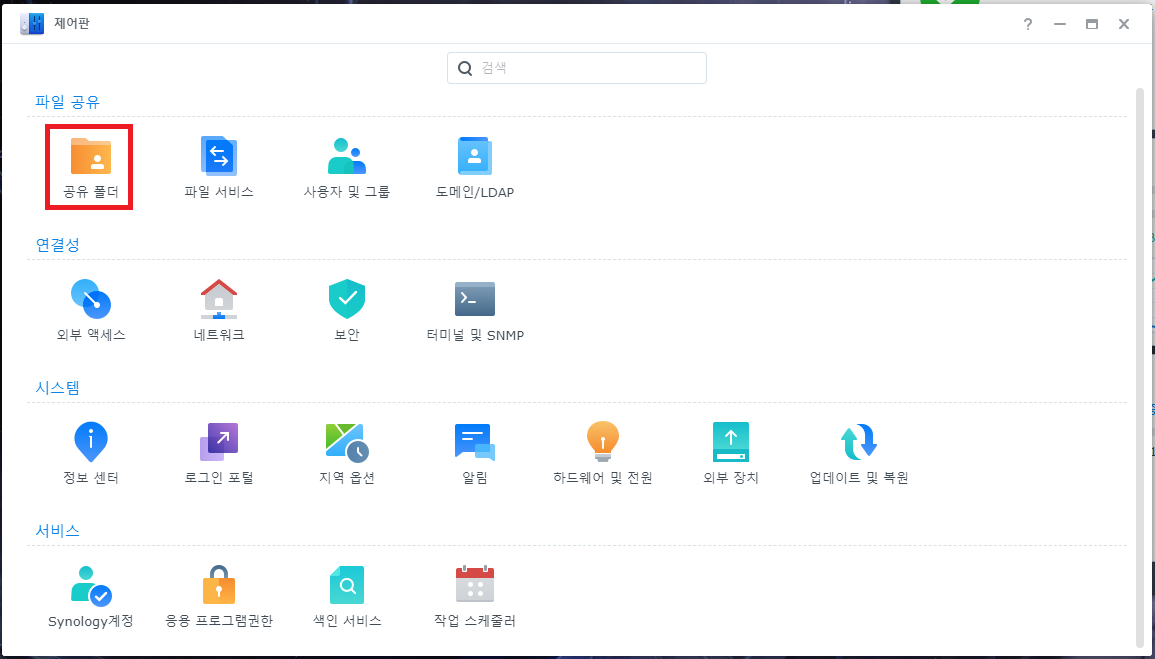Open the 알림 notification settings
This screenshot has width=1155, height=659.
475,443
